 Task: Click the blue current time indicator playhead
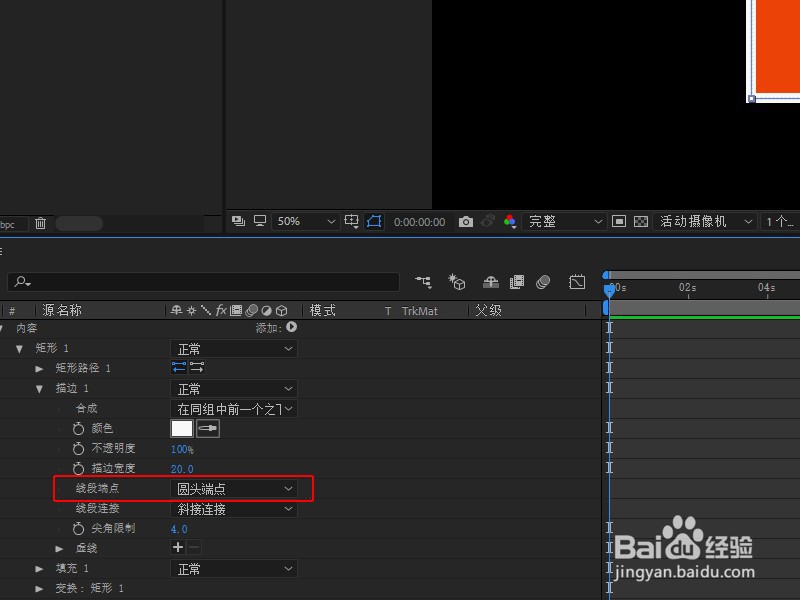click(609, 291)
